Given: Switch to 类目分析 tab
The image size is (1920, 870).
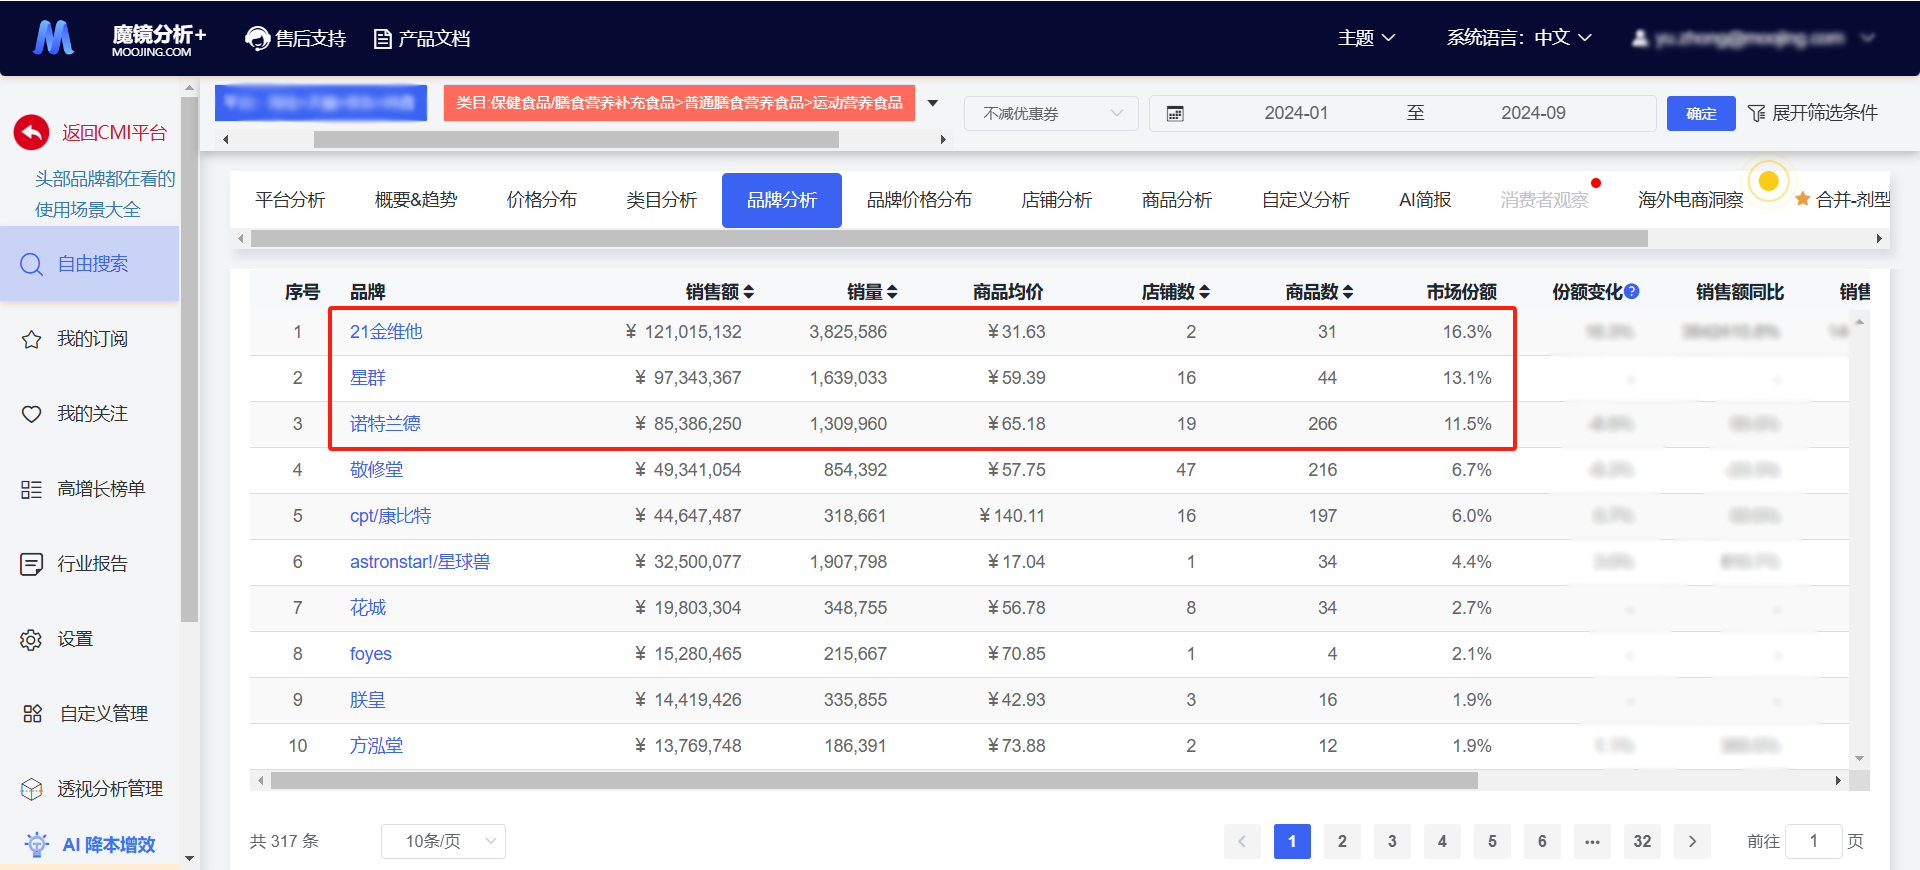Looking at the screenshot, I should click(x=662, y=200).
